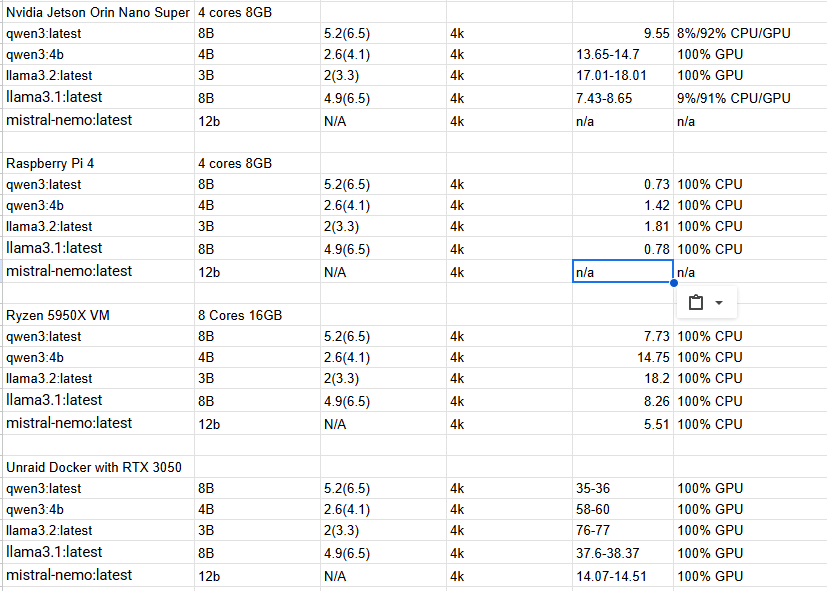Click the 8 Cores 16GB cell

pos(240,315)
